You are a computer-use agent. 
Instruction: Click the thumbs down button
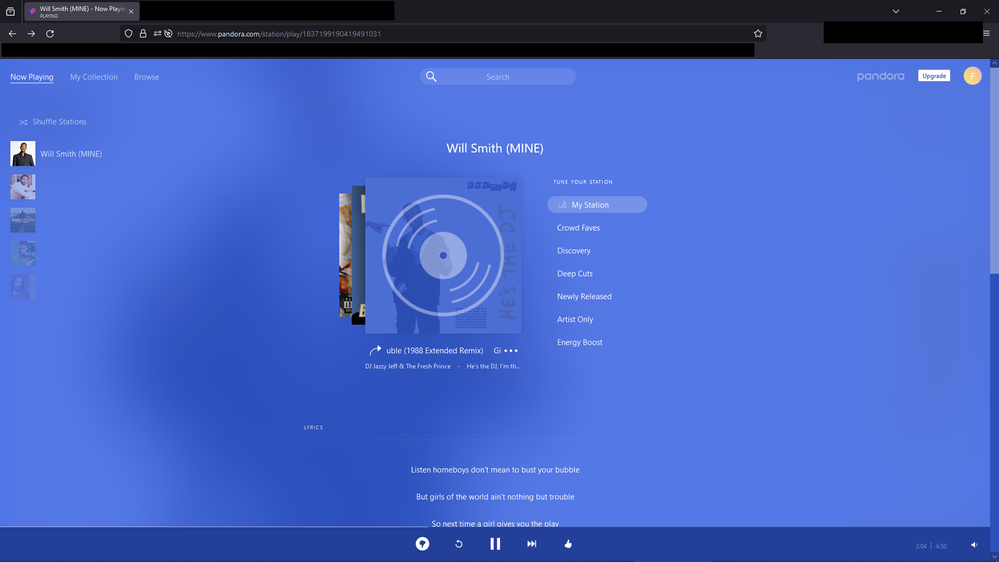[422, 544]
